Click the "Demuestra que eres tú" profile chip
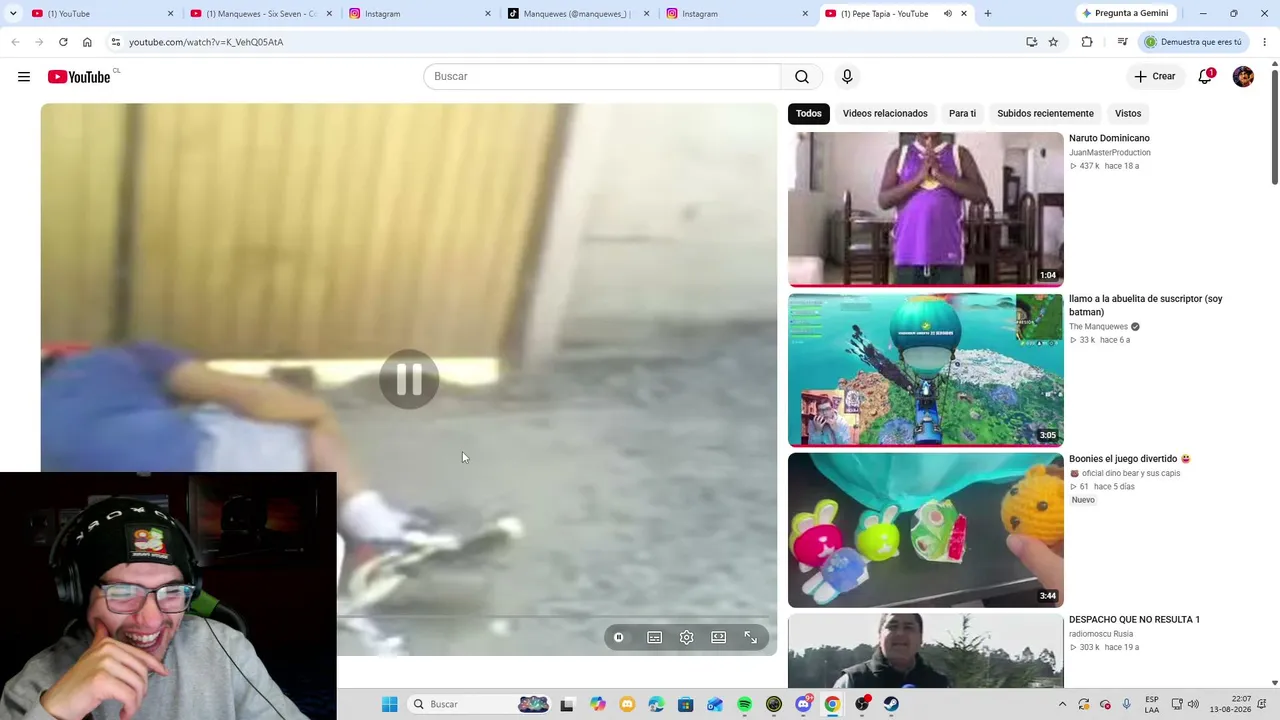This screenshot has width=1280, height=720. pyautogui.click(x=1194, y=42)
